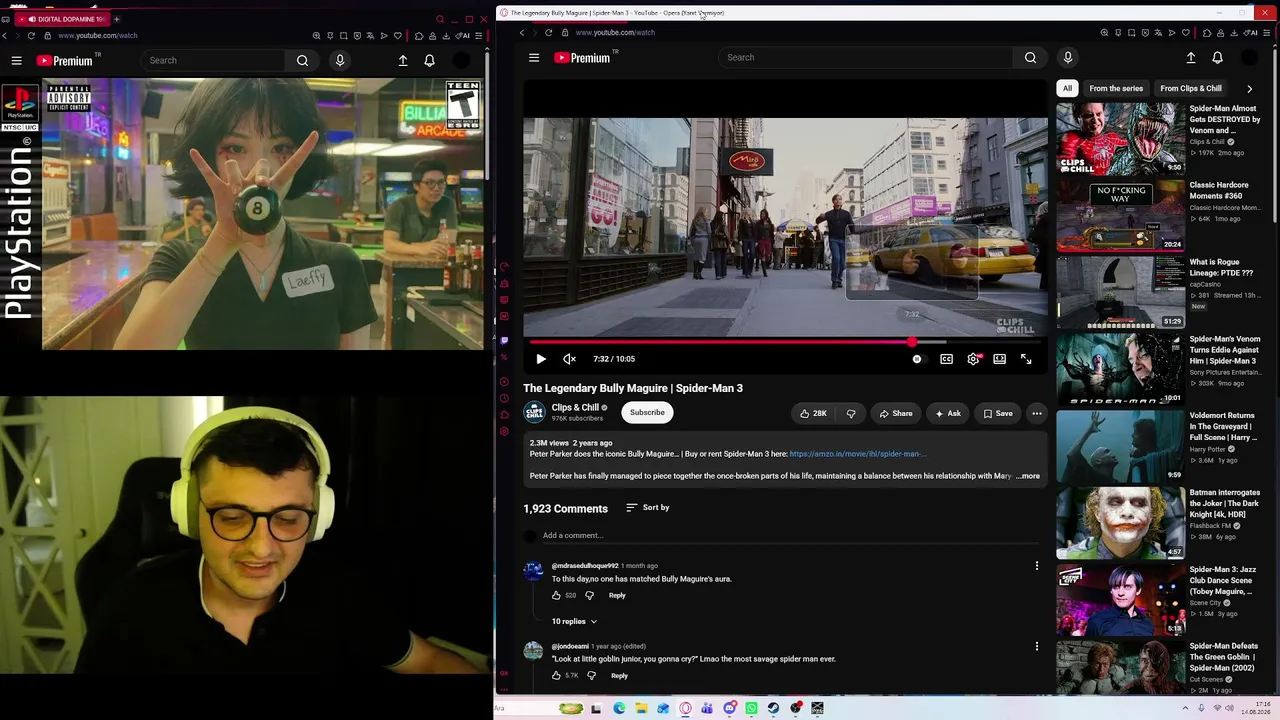
Task: Open WhatsApp from the taskbar
Action: [x=751, y=709]
